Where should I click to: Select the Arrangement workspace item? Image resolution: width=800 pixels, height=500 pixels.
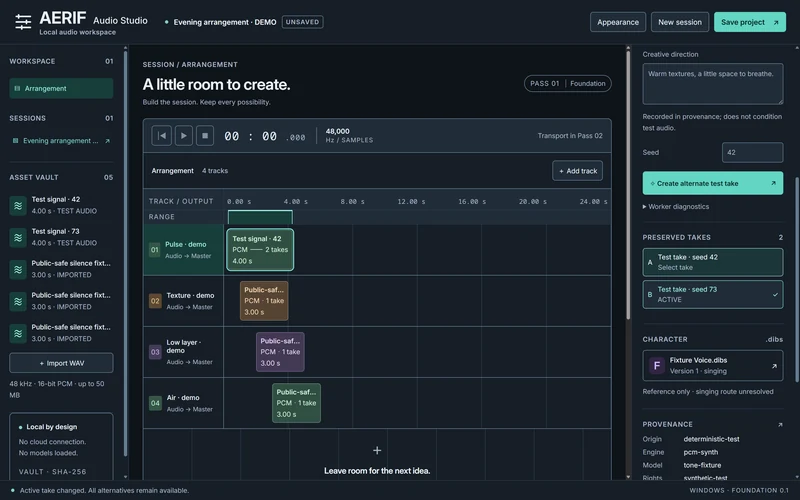(x=61, y=88)
